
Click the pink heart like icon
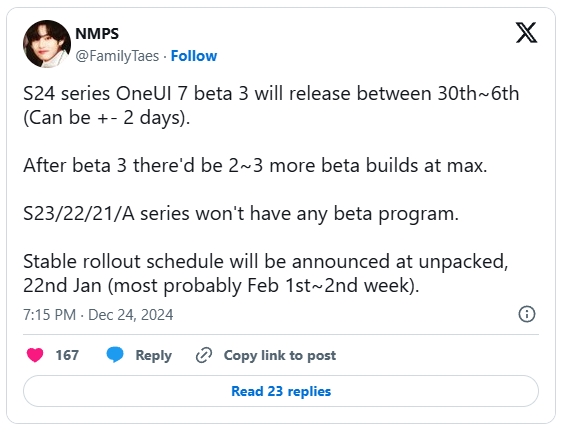(x=35, y=355)
